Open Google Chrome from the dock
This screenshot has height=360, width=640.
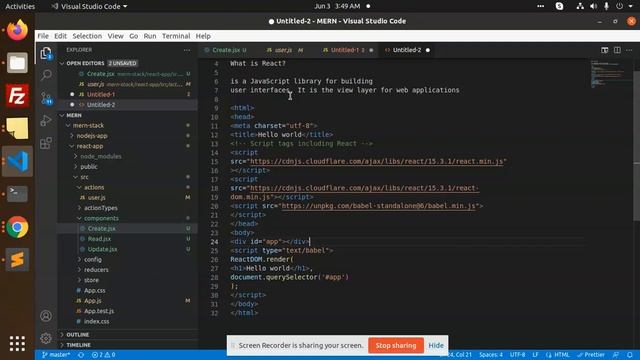(17, 227)
